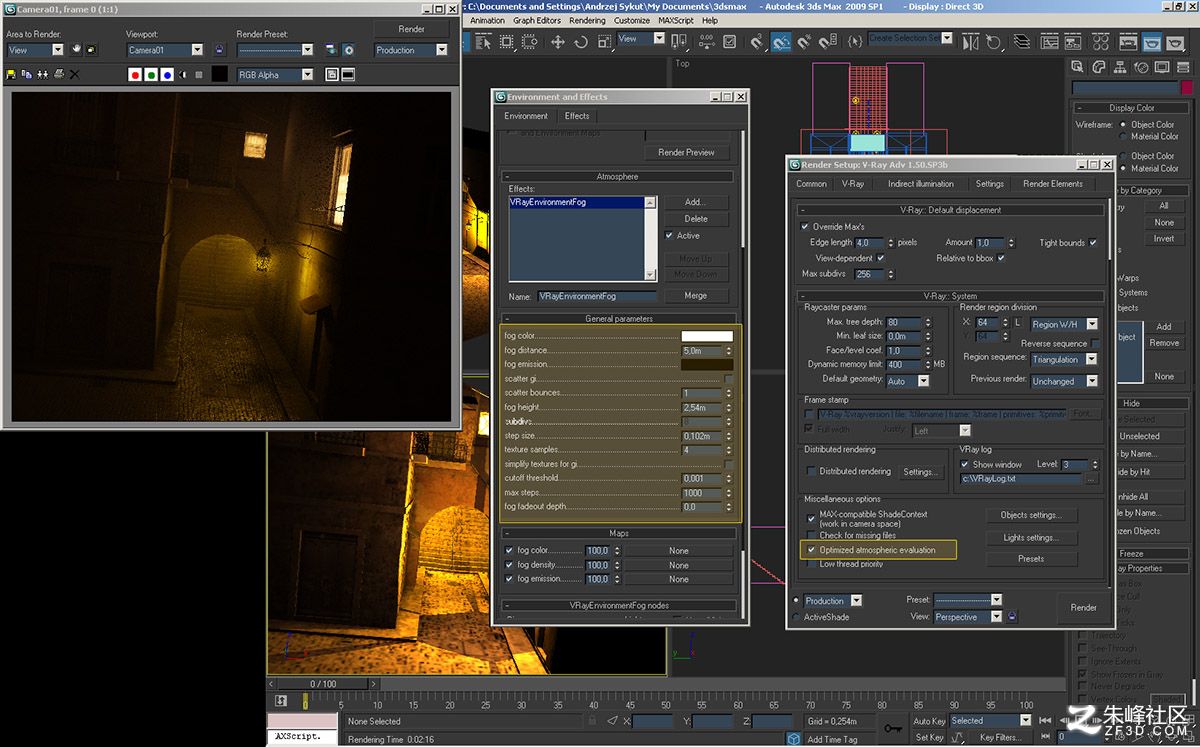Toggle the Override Max's checkbox in Render Setup

(x=806, y=227)
